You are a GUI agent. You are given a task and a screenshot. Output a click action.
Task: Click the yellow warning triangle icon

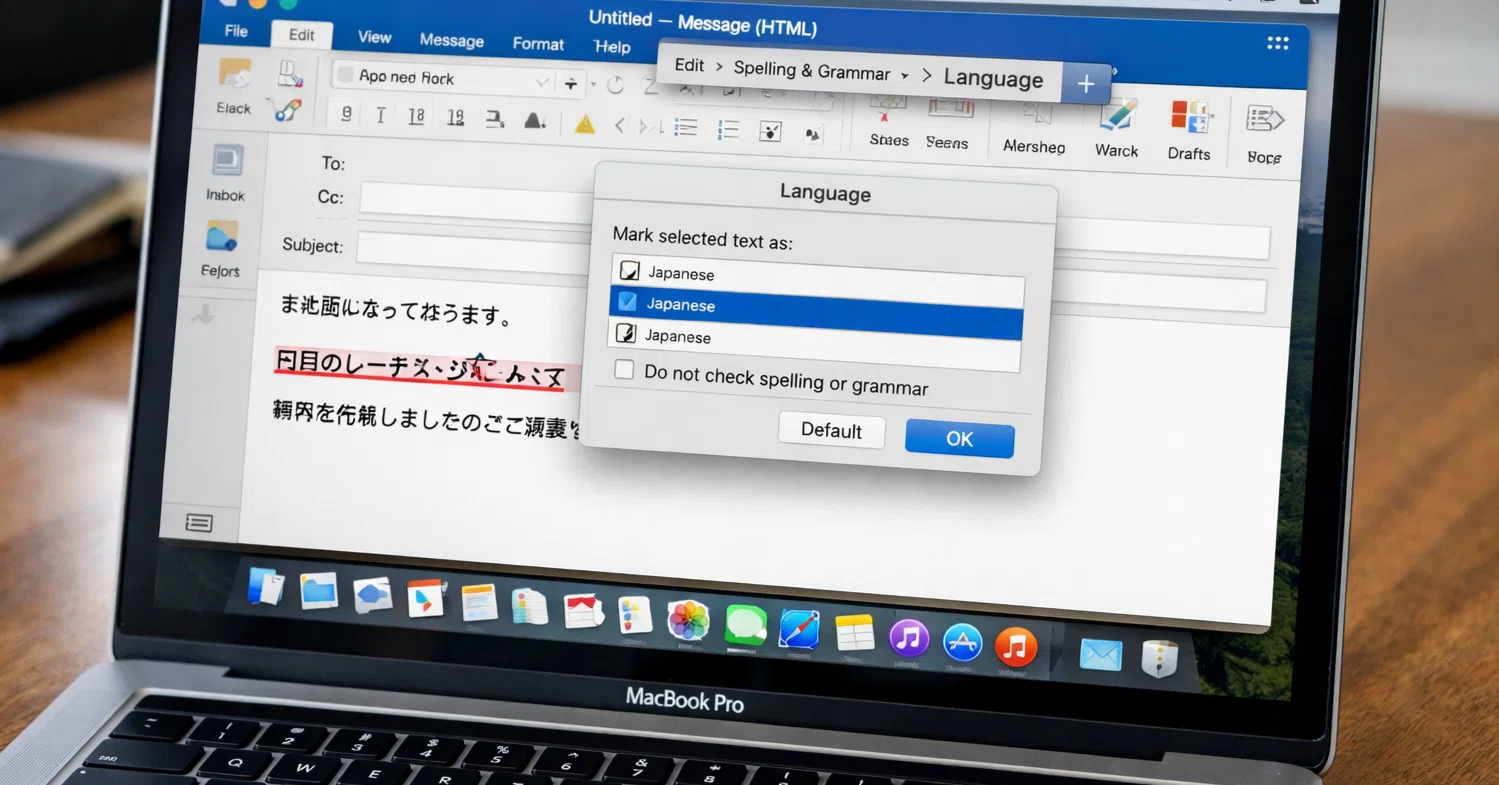(585, 125)
